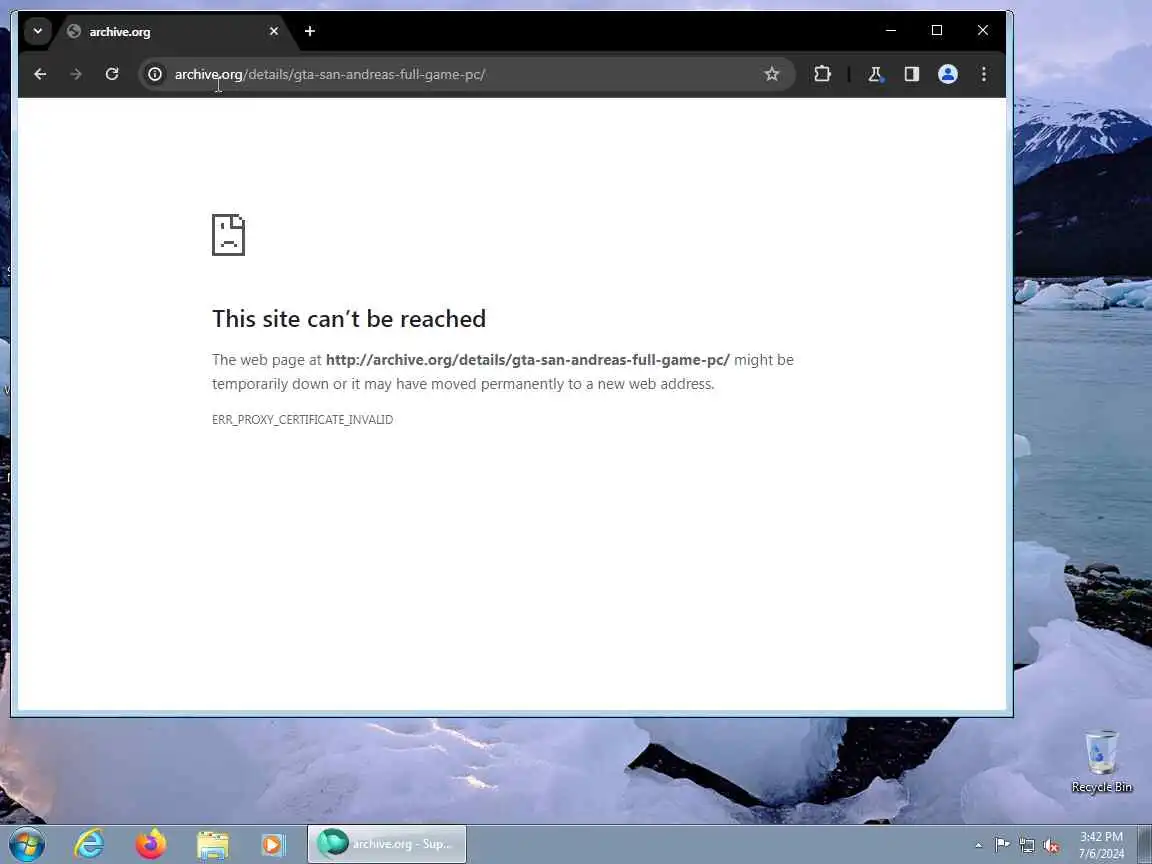Open Windows Explorer from taskbar
Image resolution: width=1152 pixels, height=864 pixels.
point(212,844)
